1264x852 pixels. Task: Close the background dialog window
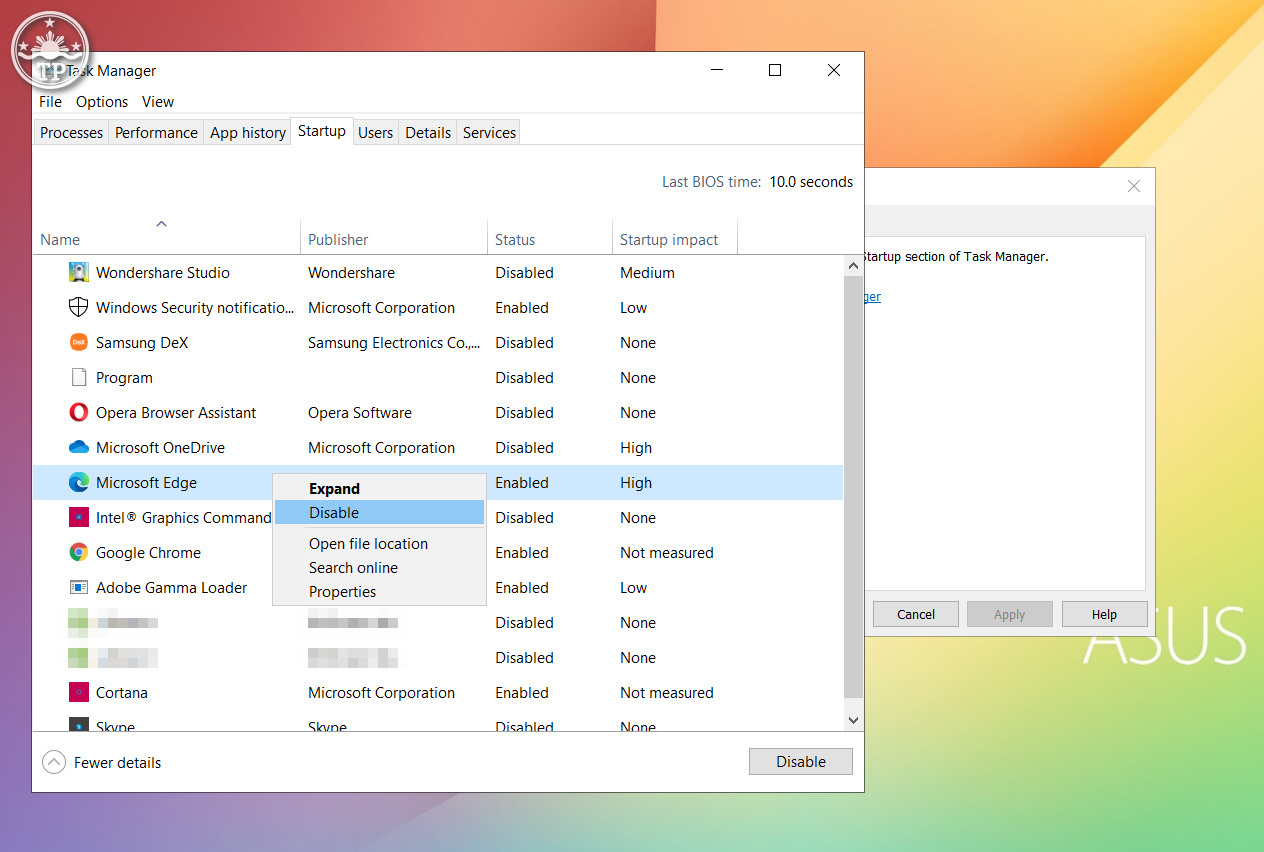[x=1133, y=186]
